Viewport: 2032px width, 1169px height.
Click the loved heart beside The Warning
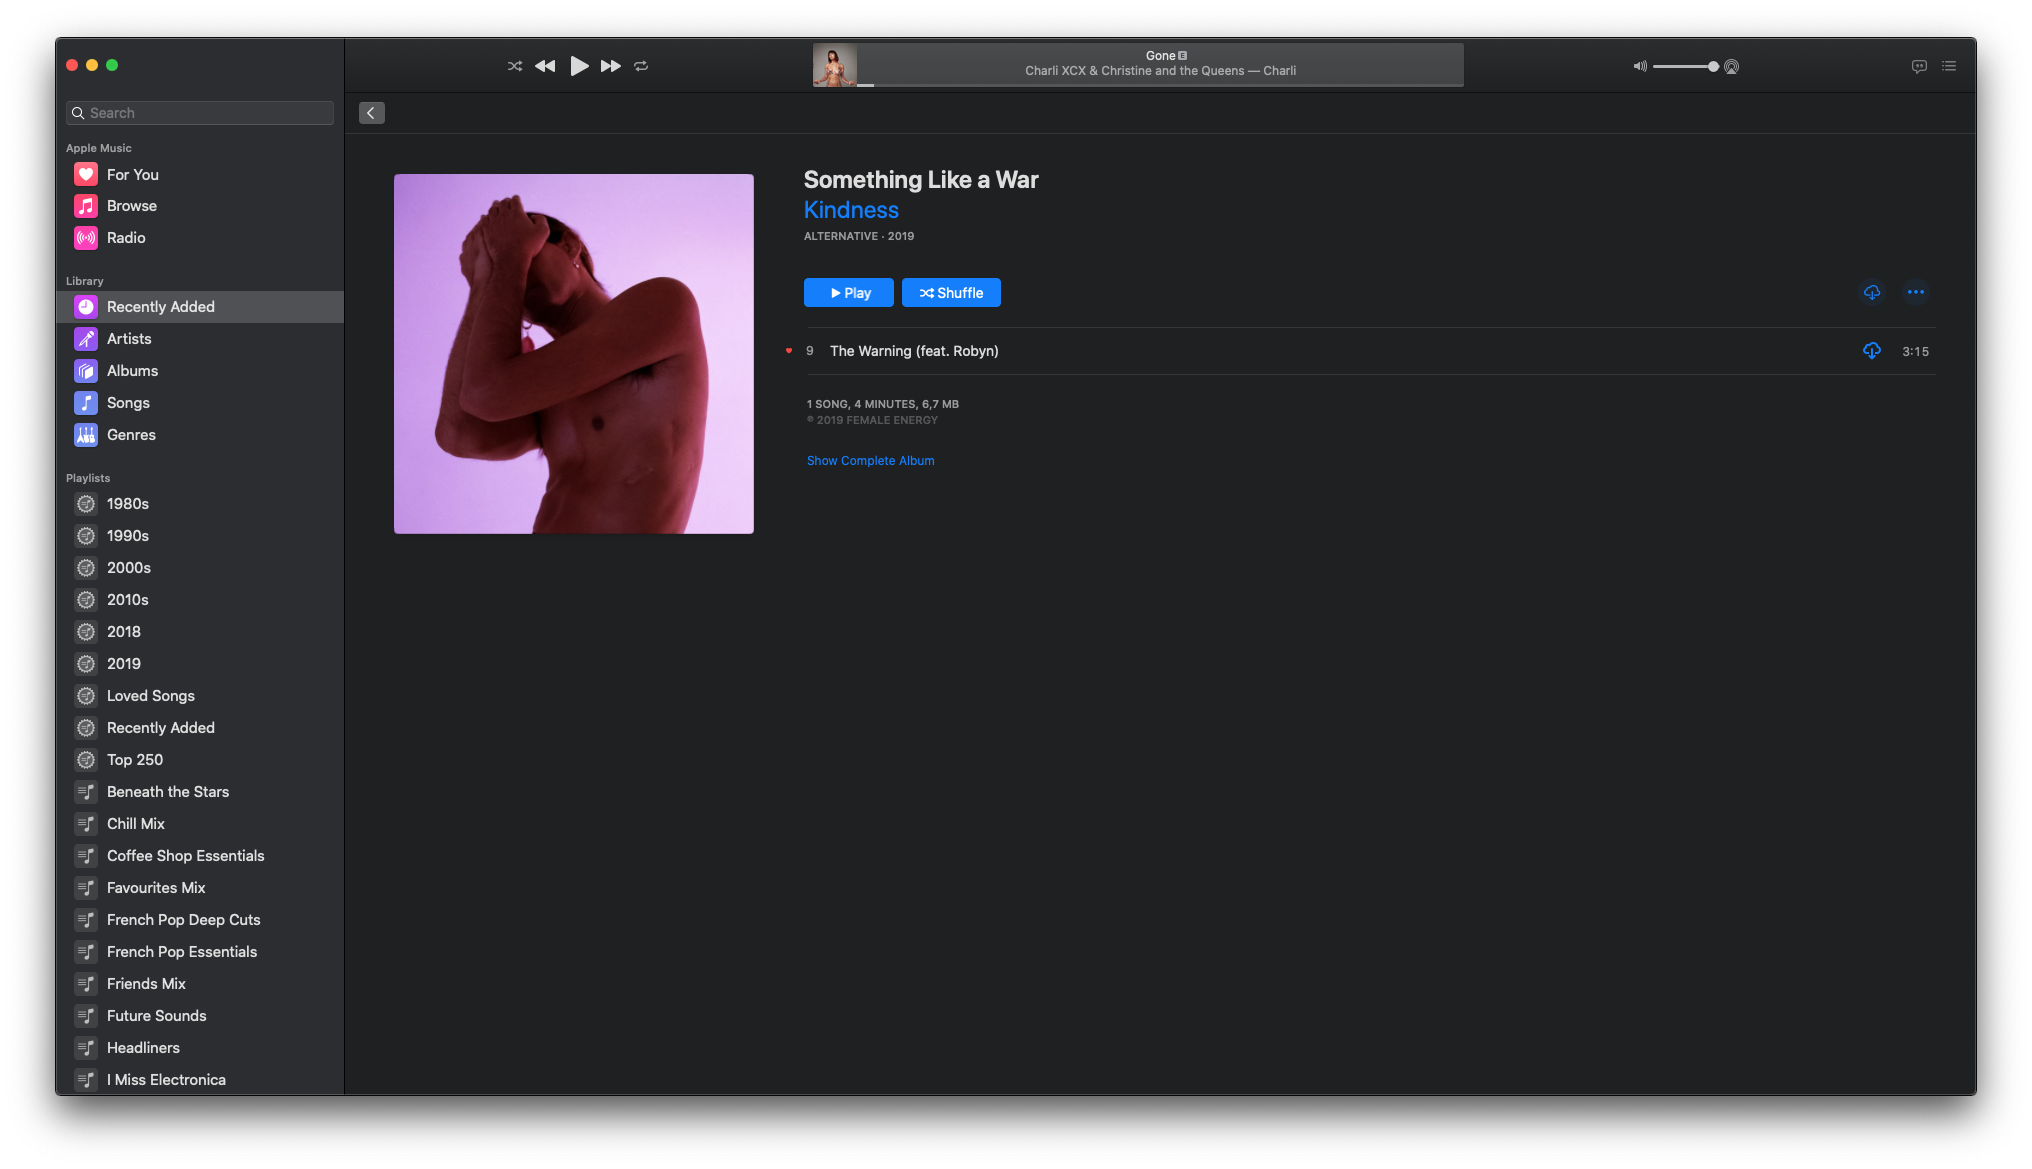(789, 351)
